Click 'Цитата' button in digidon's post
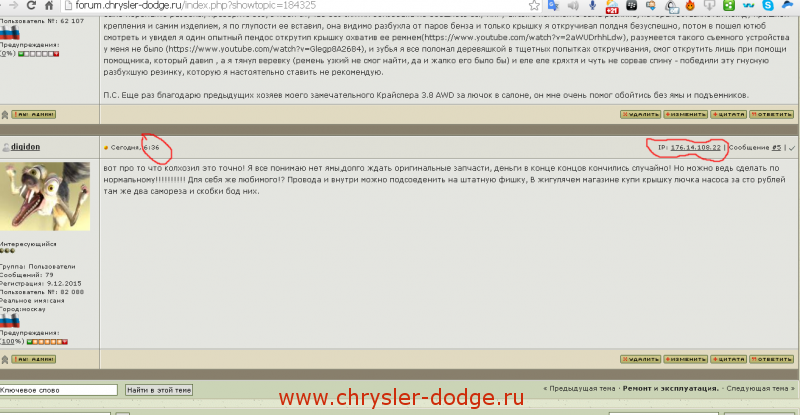This screenshot has width=800, height=415. (x=728, y=359)
